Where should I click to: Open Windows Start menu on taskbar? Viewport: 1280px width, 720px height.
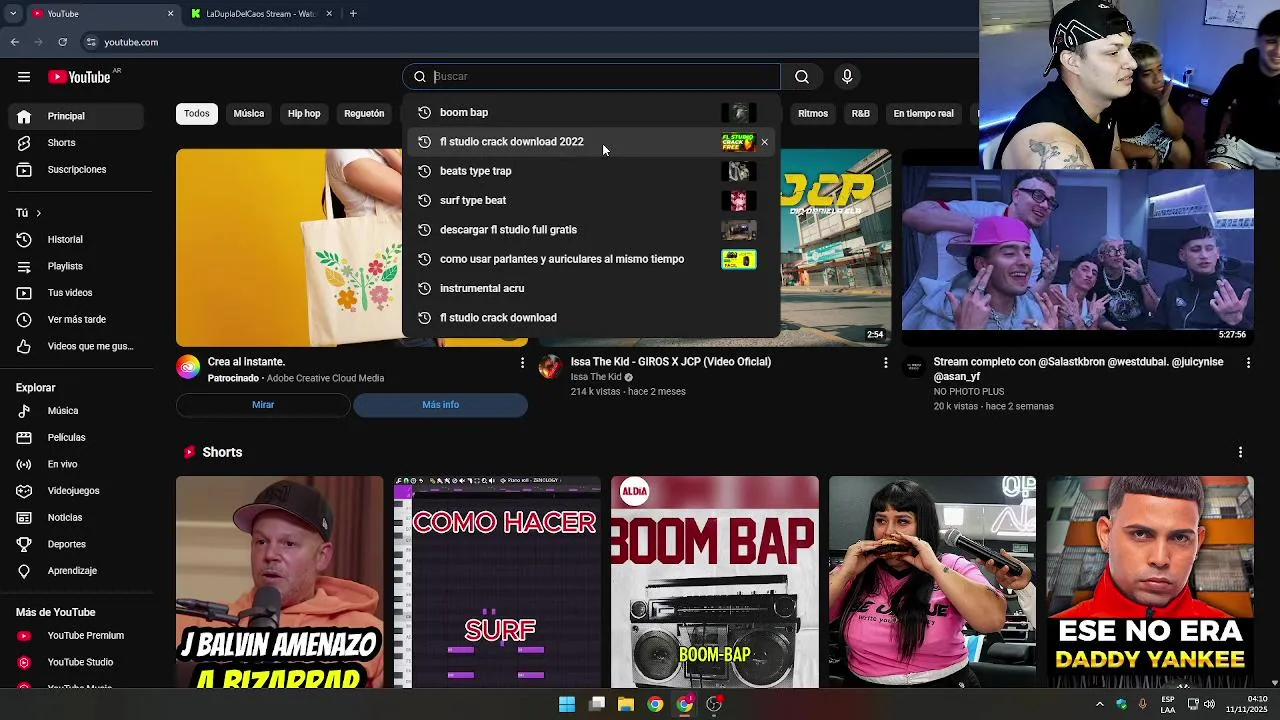pos(567,704)
